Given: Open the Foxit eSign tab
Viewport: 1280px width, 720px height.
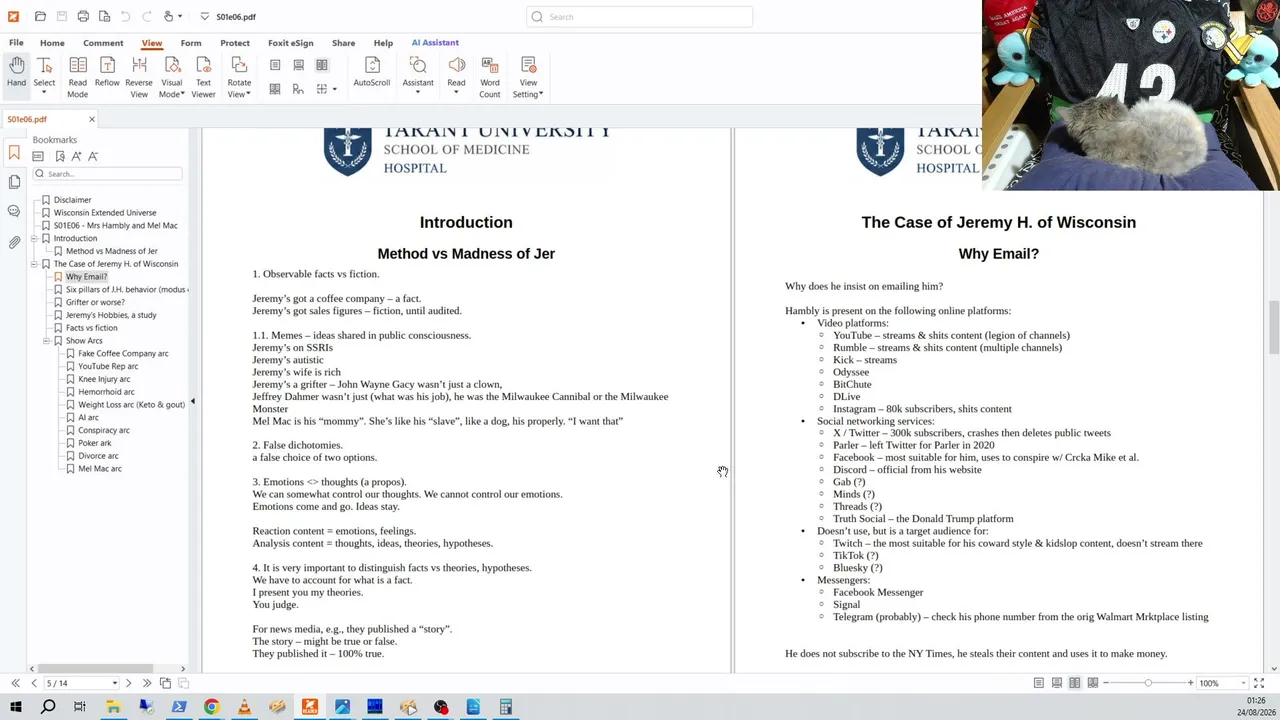Looking at the screenshot, I should 291,43.
